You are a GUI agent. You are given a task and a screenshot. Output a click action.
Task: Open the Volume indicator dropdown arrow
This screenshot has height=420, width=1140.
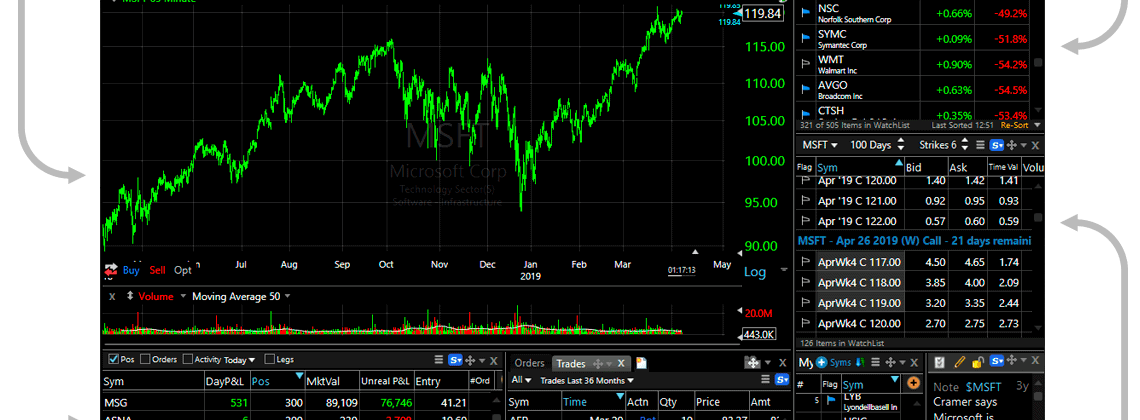[x=183, y=296]
